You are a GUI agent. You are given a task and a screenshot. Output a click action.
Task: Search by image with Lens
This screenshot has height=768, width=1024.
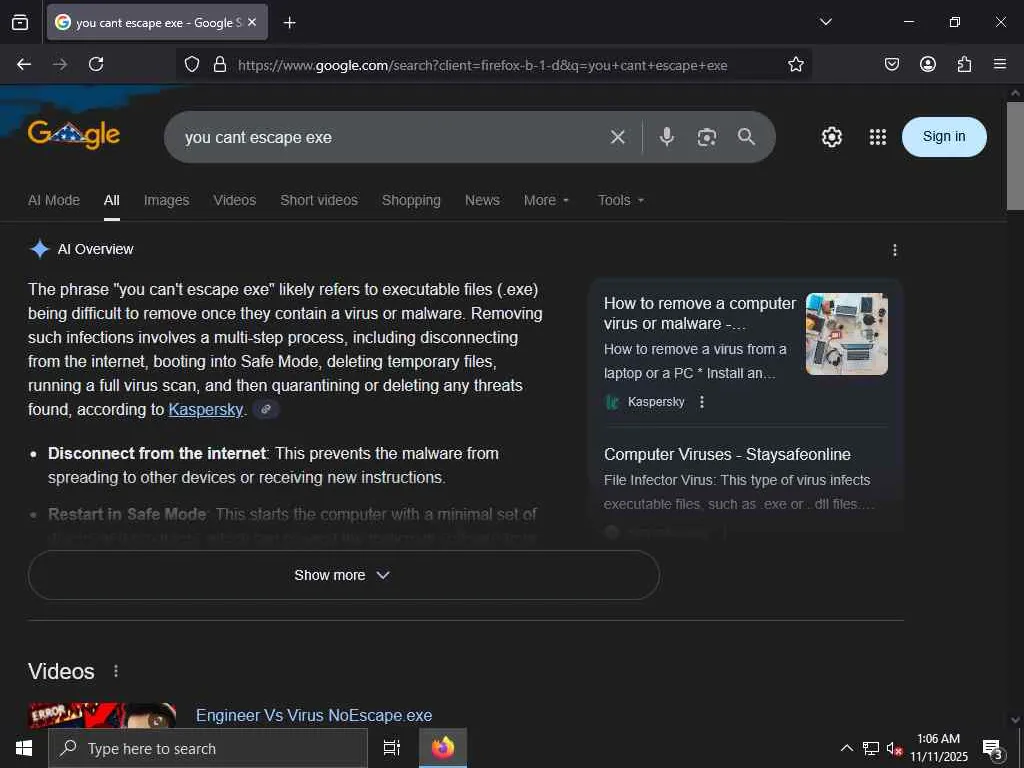[707, 137]
